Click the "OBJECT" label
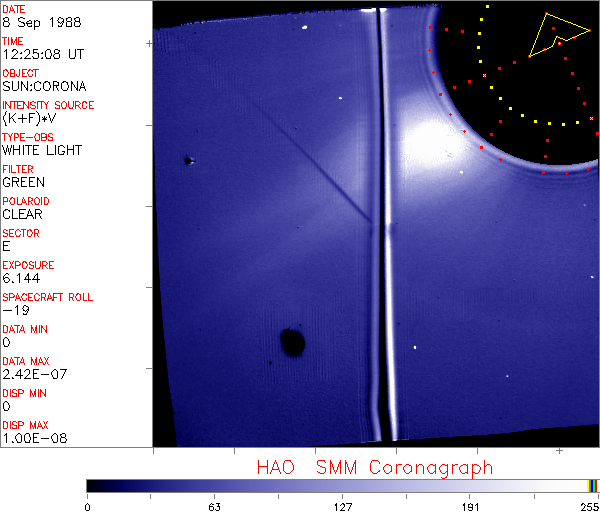 click(x=21, y=73)
